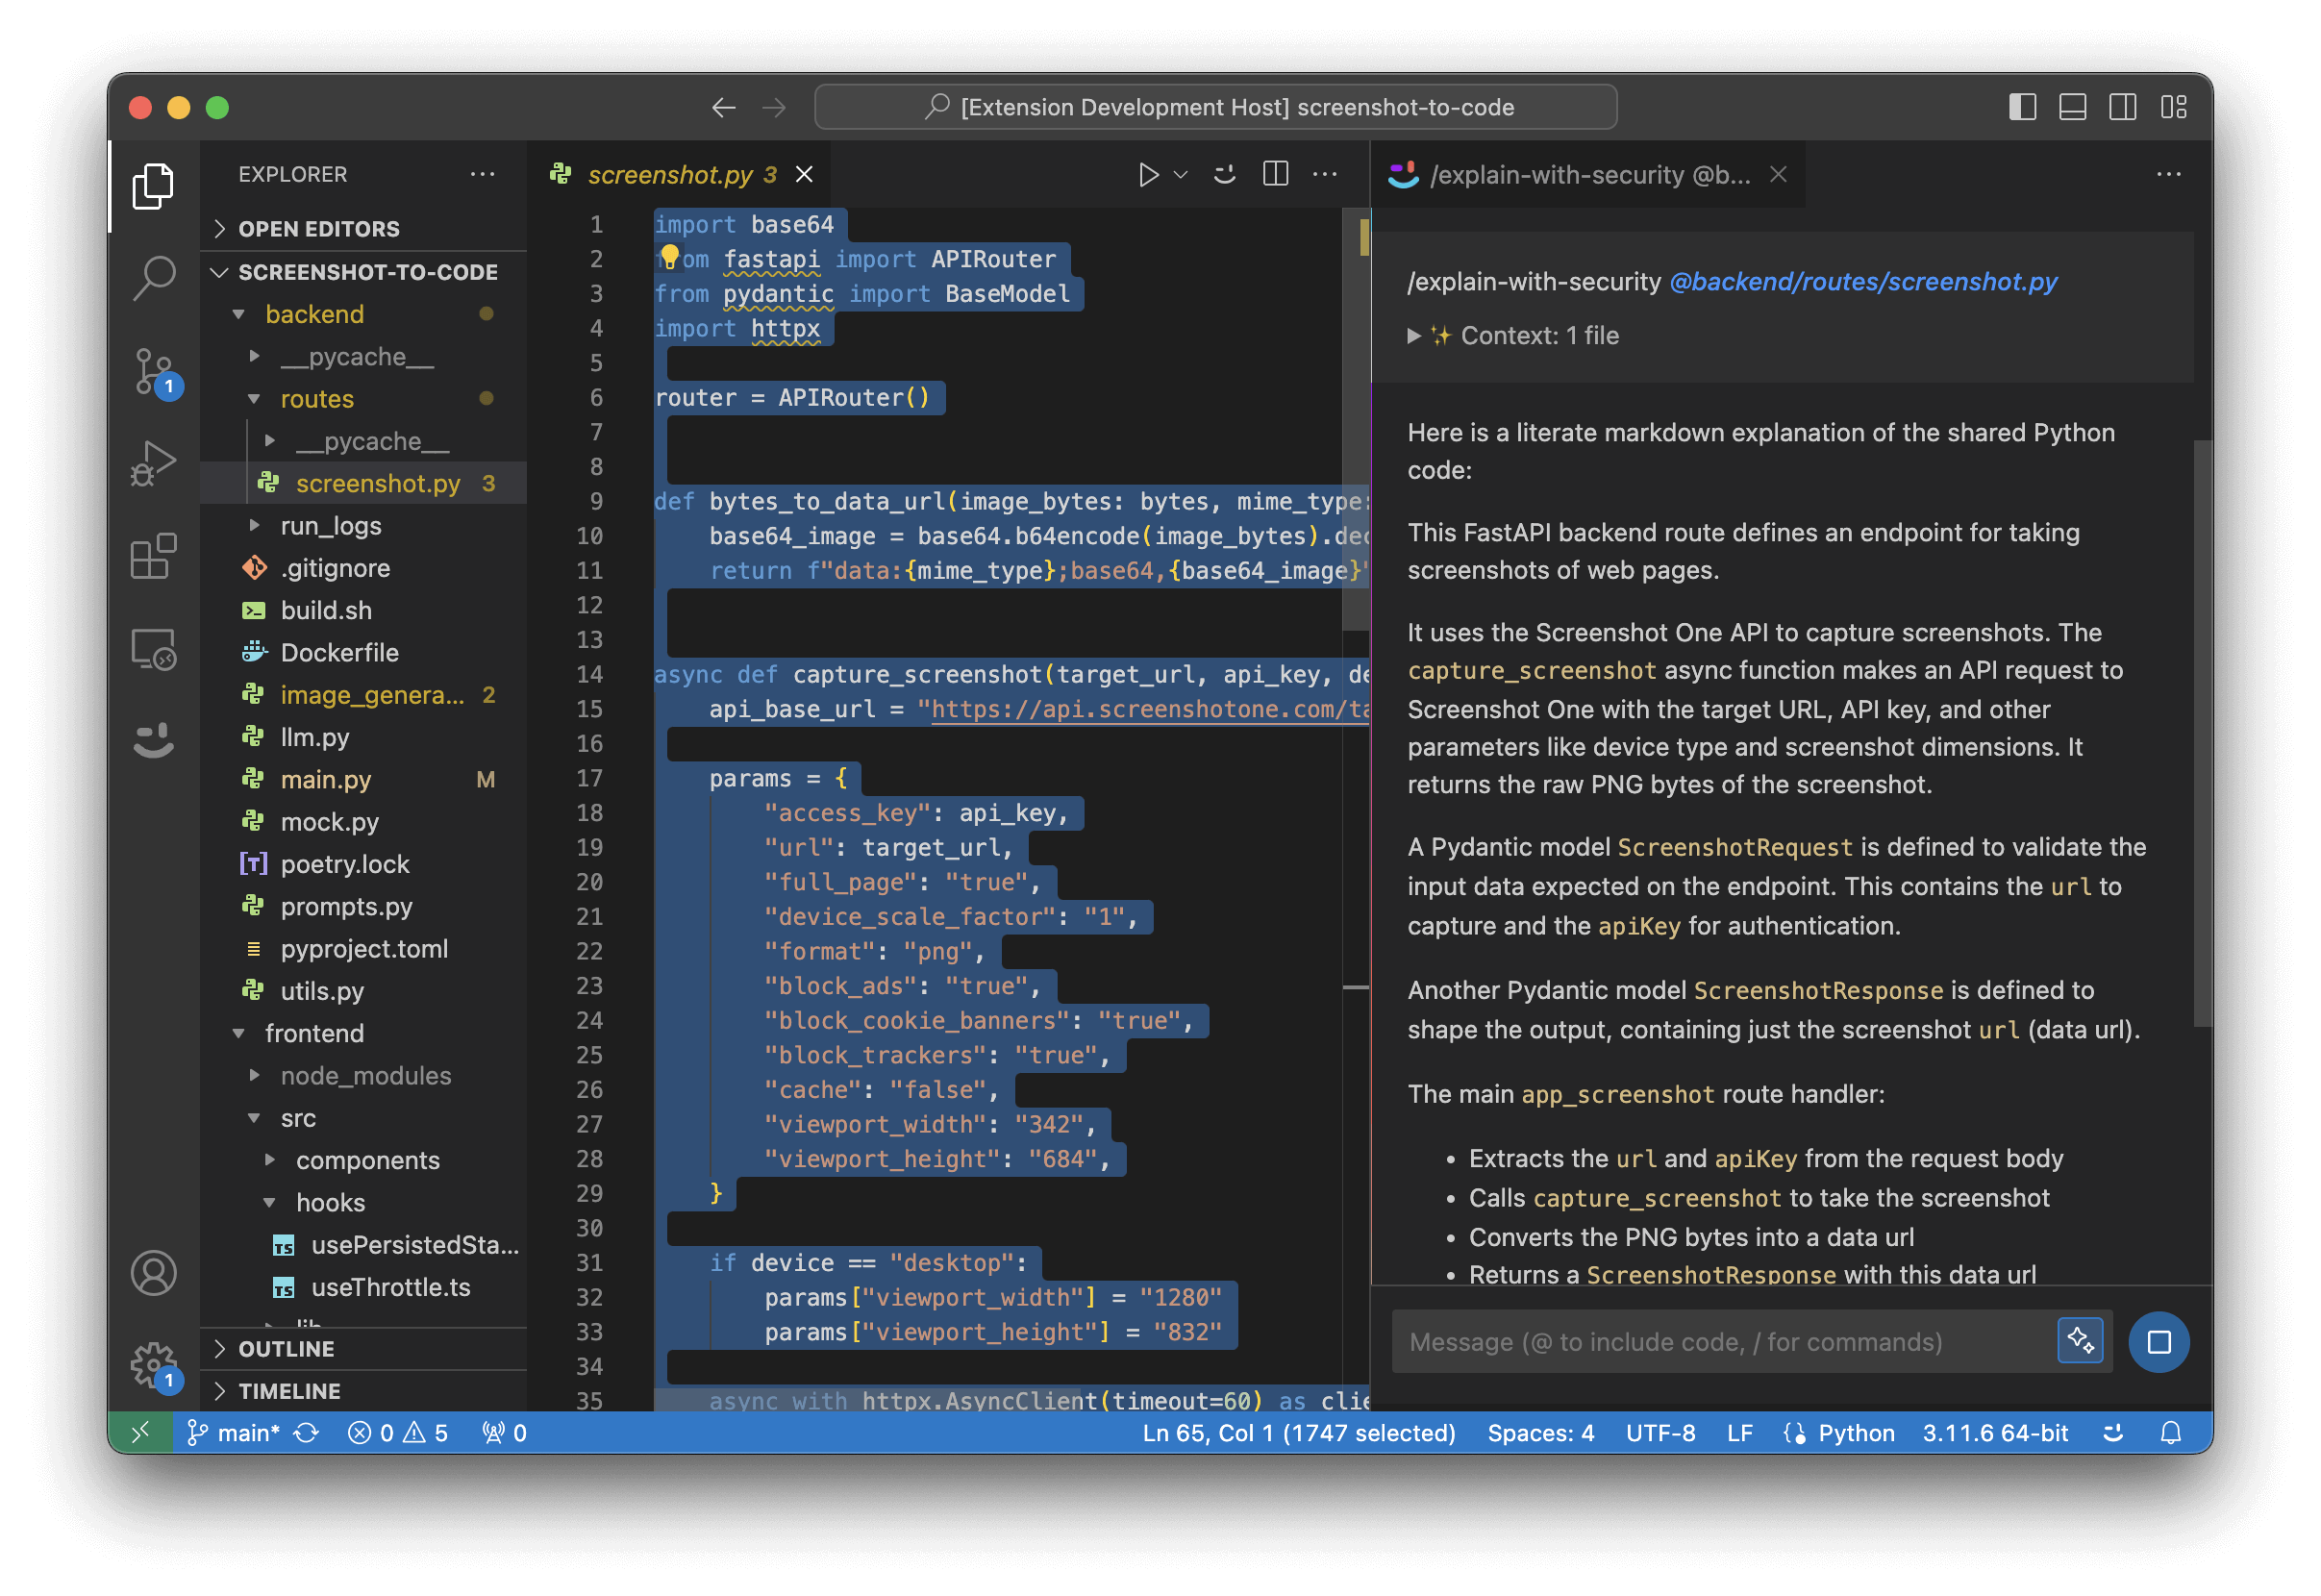Open errors and warnings problems indicator
This screenshot has width=2321, height=1596.
[397, 1433]
